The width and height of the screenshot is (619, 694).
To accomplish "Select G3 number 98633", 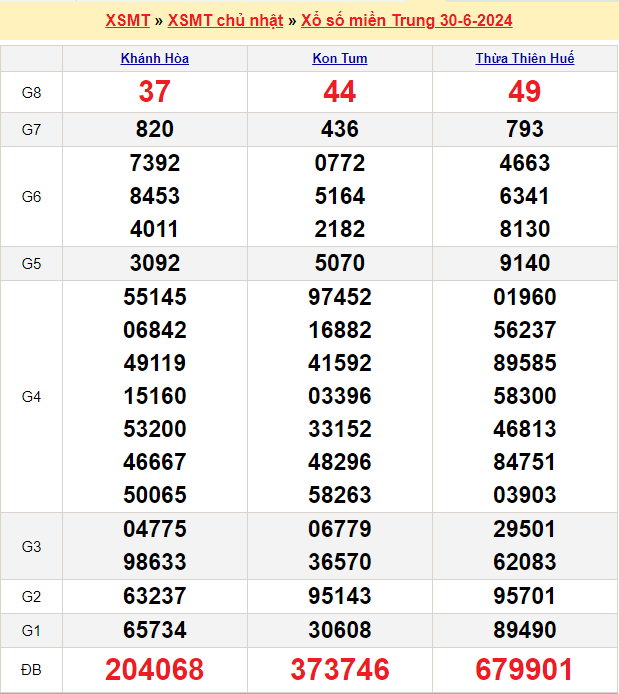I will pyautogui.click(x=155, y=562).
